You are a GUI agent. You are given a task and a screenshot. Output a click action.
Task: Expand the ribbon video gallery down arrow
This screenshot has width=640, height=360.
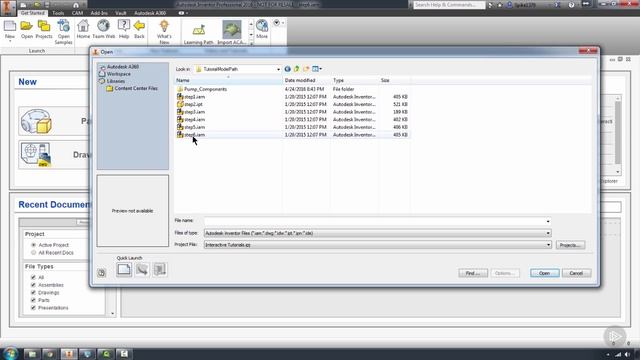tap(251, 35)
